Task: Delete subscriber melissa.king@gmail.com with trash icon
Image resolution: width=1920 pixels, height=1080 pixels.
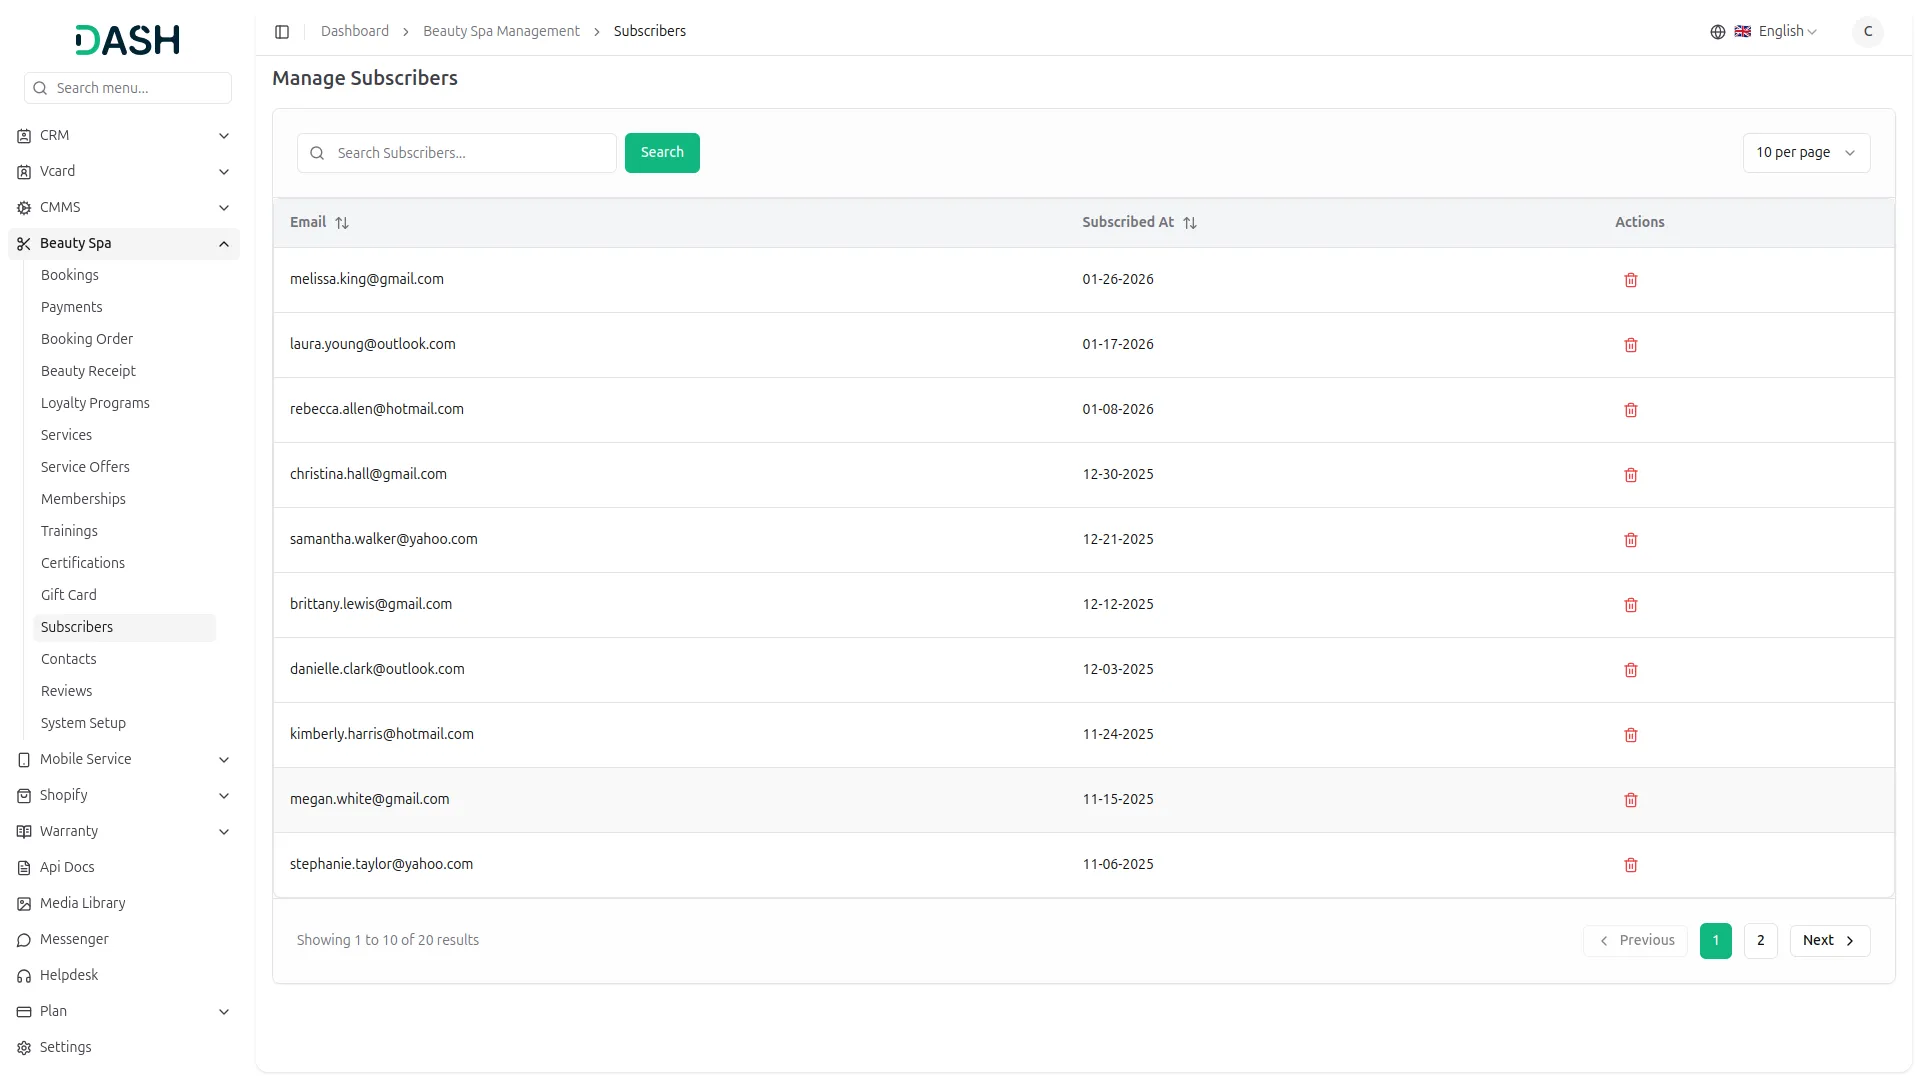Action: [1630, 280]
